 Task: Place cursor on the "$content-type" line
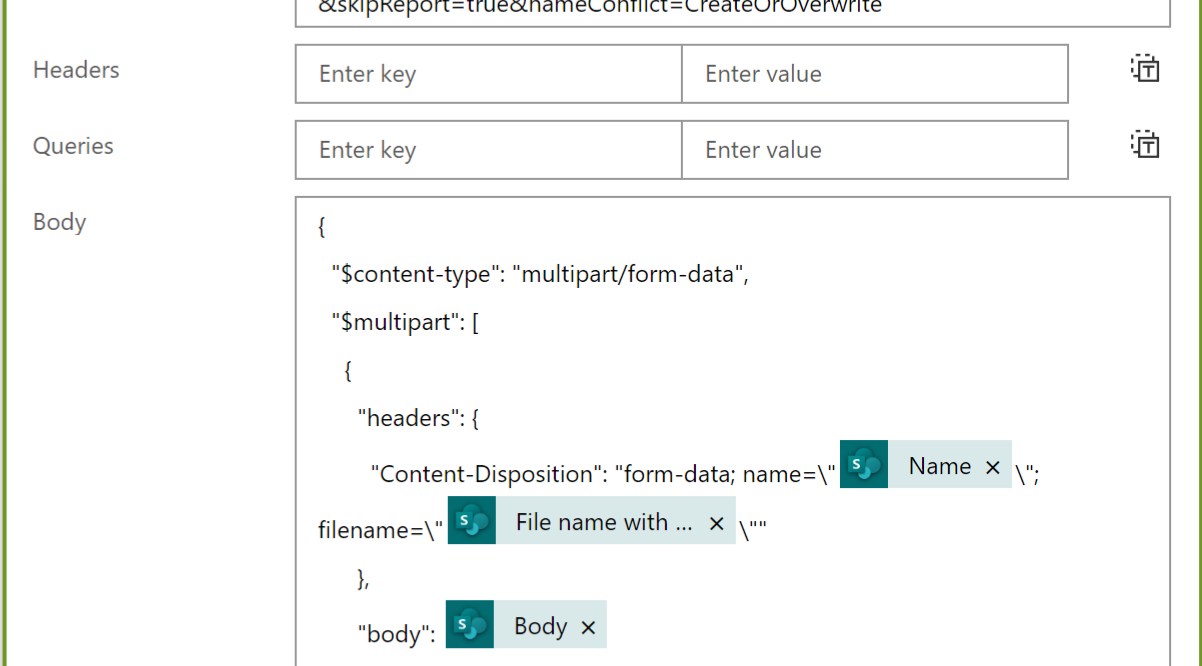pos(540,274)
